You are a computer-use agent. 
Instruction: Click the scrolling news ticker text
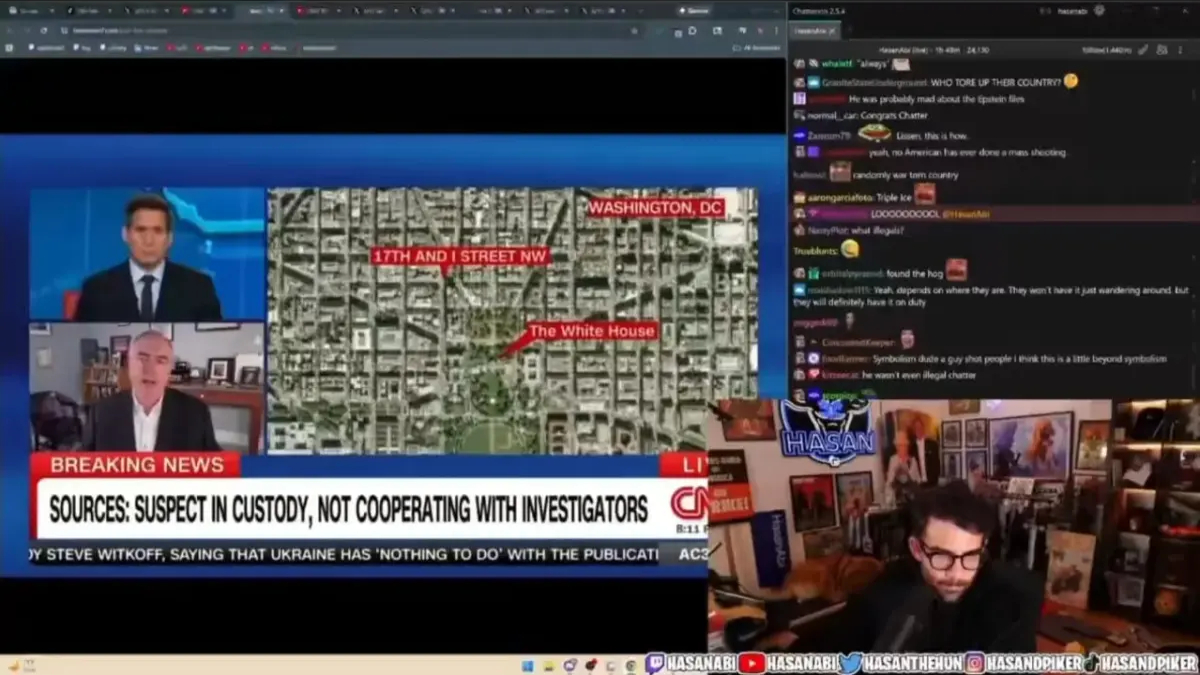345,554
